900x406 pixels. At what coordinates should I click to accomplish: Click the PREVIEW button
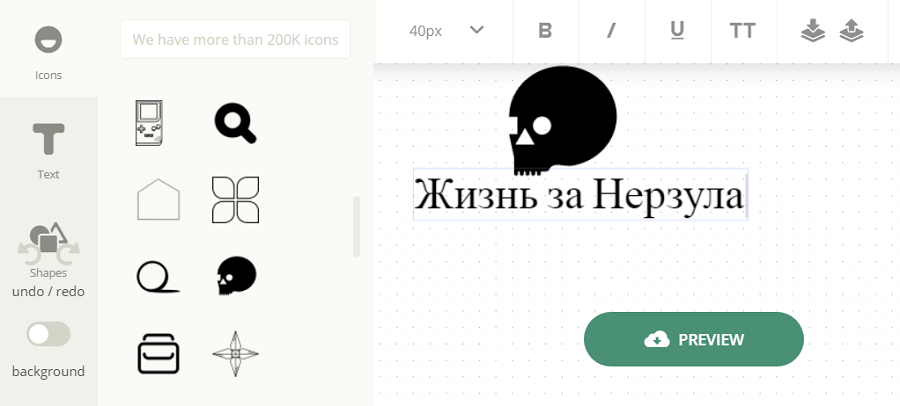[x=693, y=339]
